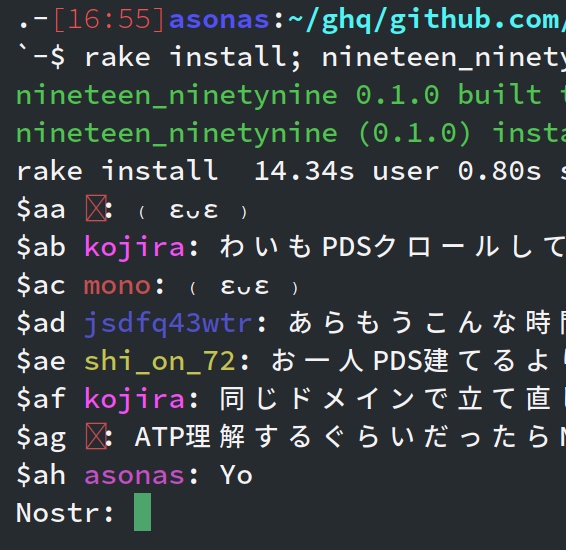The height and width of the screenshot is (550, 566).
Task: Click the missing-glyph box icon on $ag line
Action: pyautogui.click(x=96, y=436)
